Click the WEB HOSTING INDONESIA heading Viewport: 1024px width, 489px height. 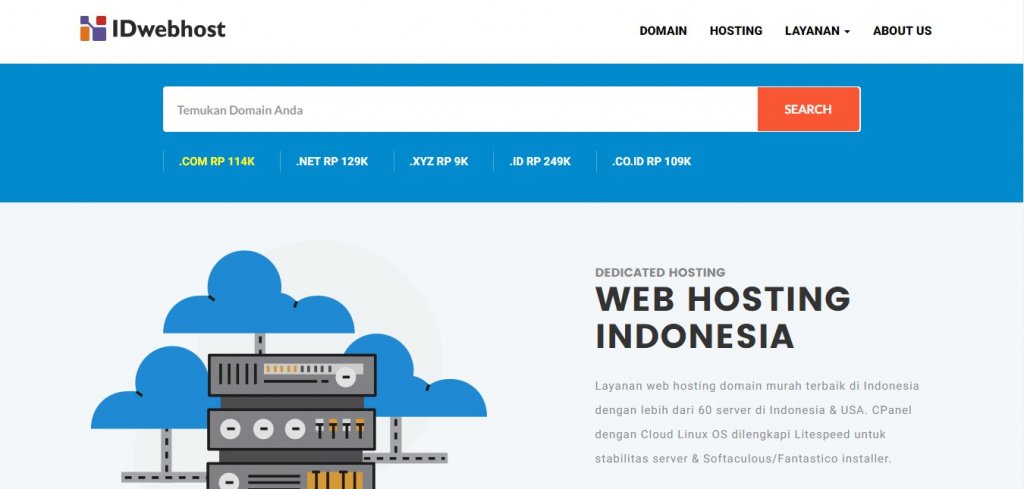point(723,317)
